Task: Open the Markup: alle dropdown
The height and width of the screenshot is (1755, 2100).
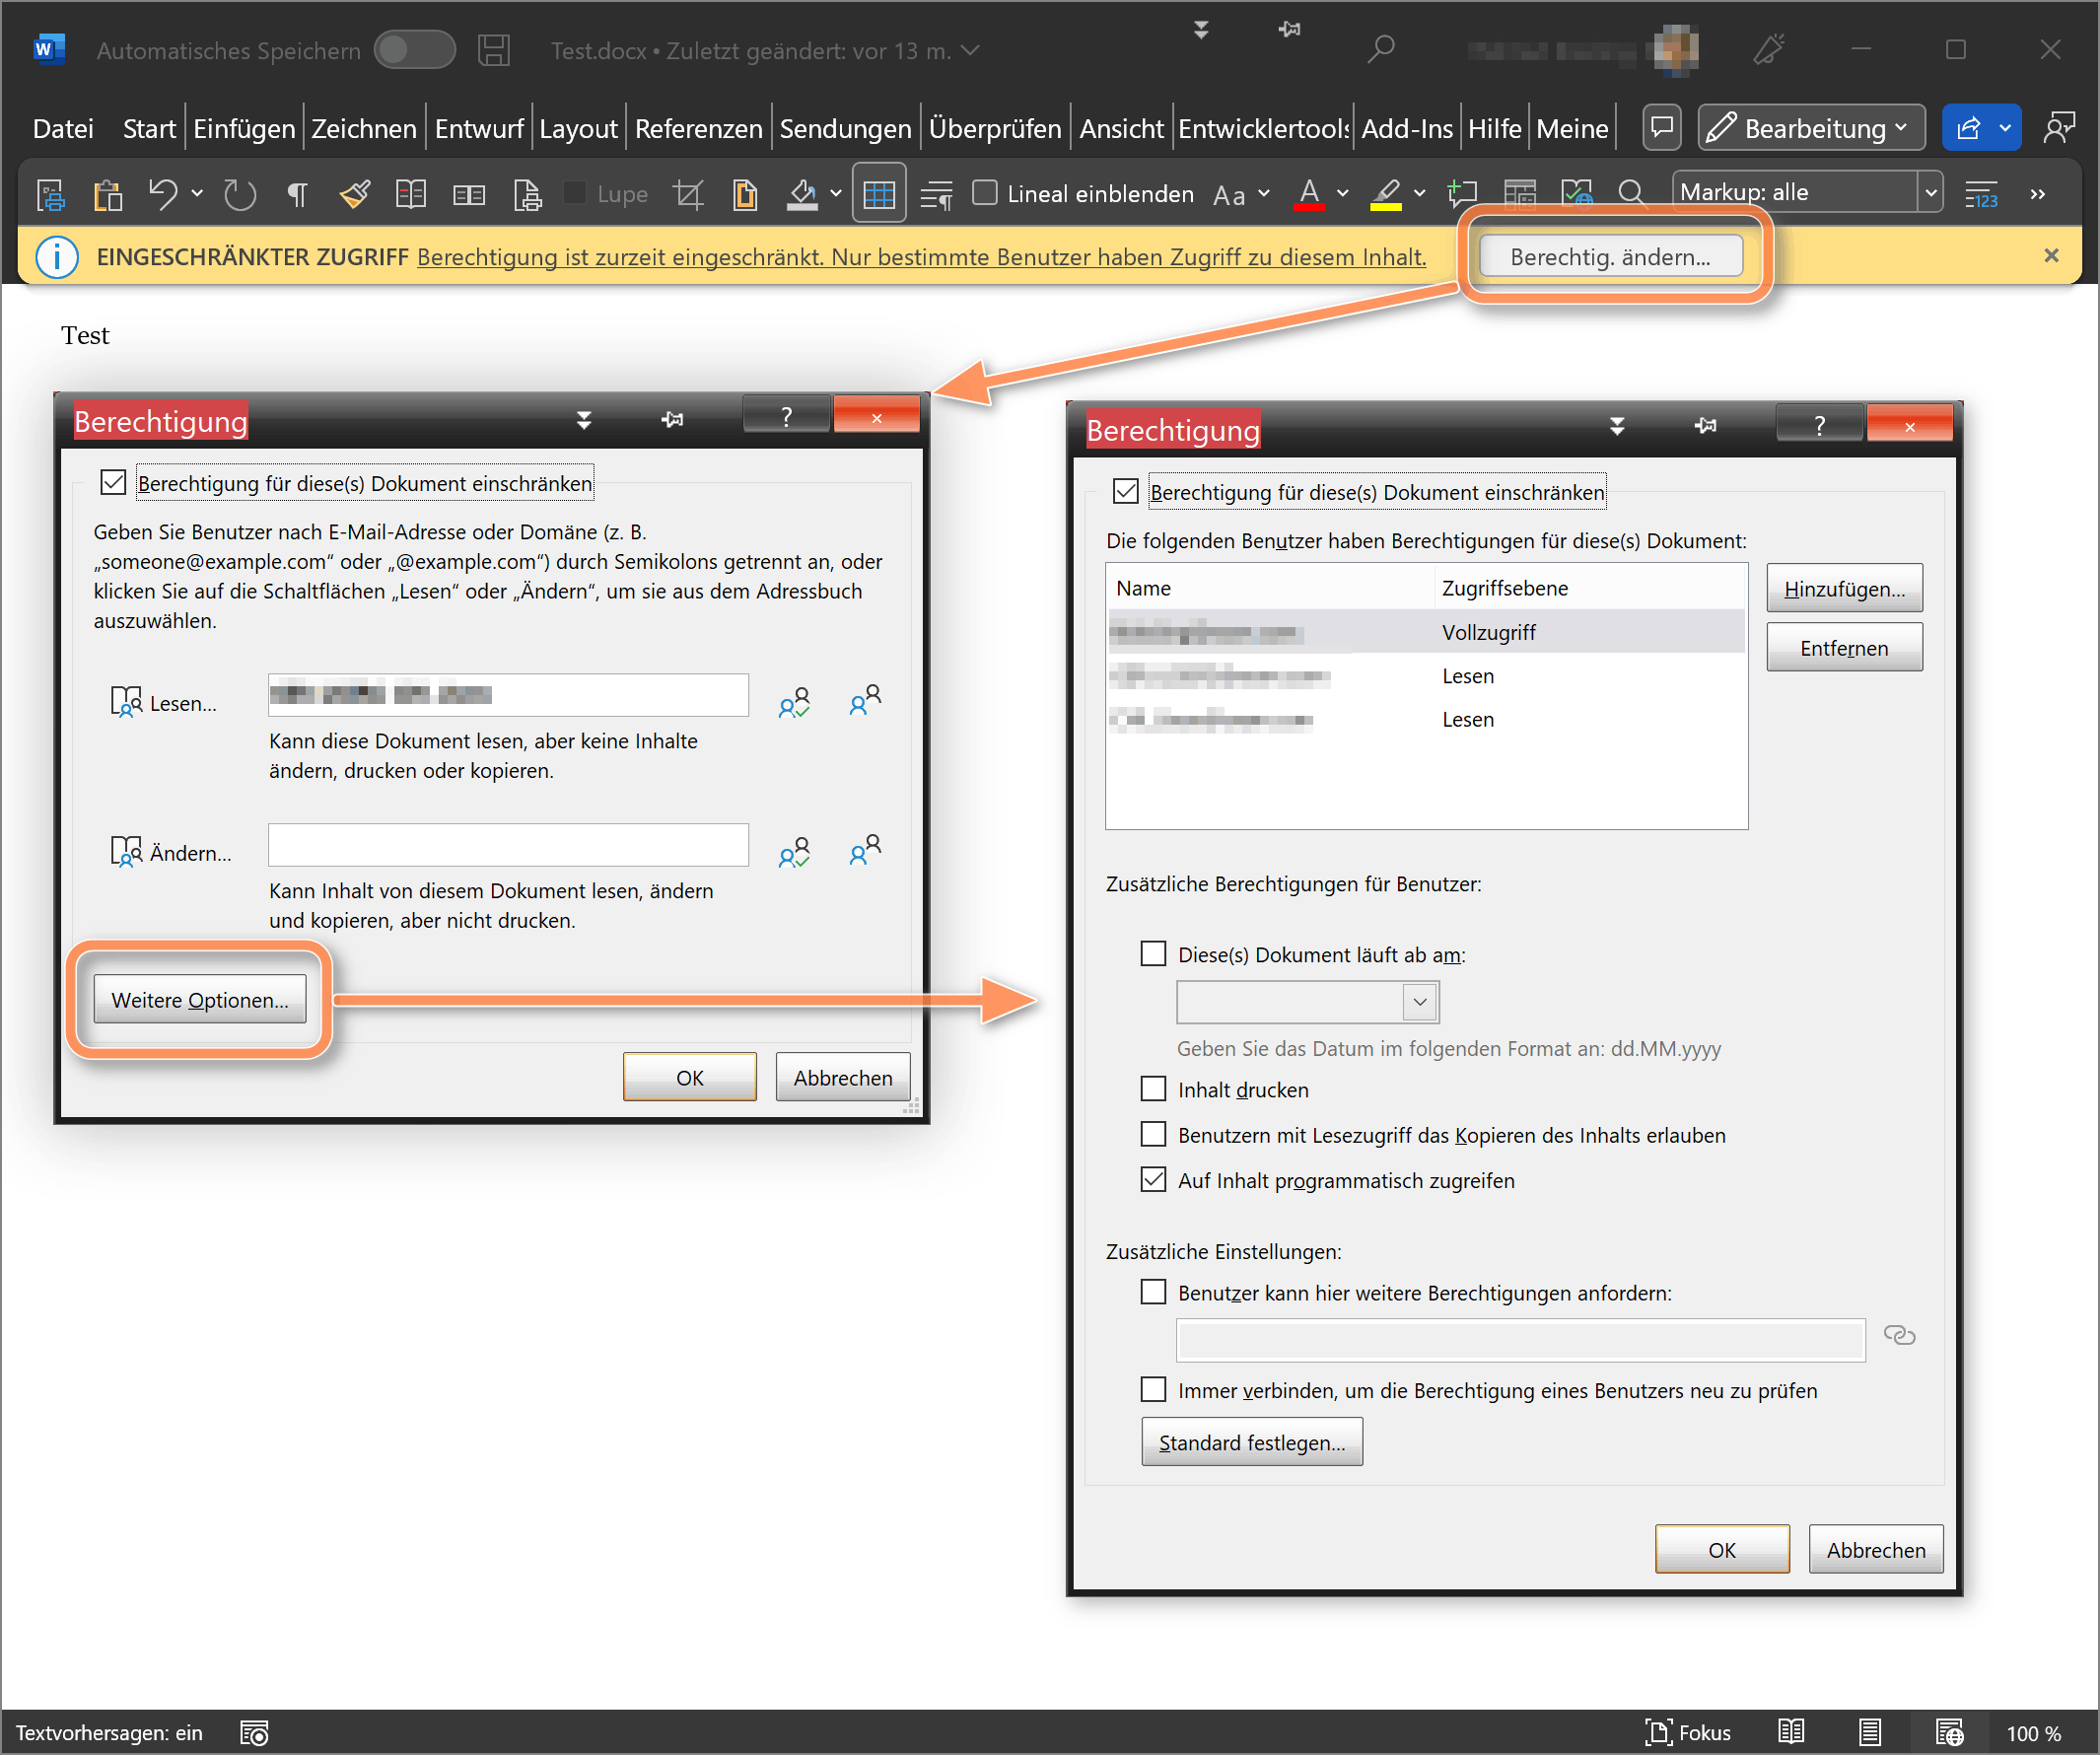Action: pos(1930,193)
